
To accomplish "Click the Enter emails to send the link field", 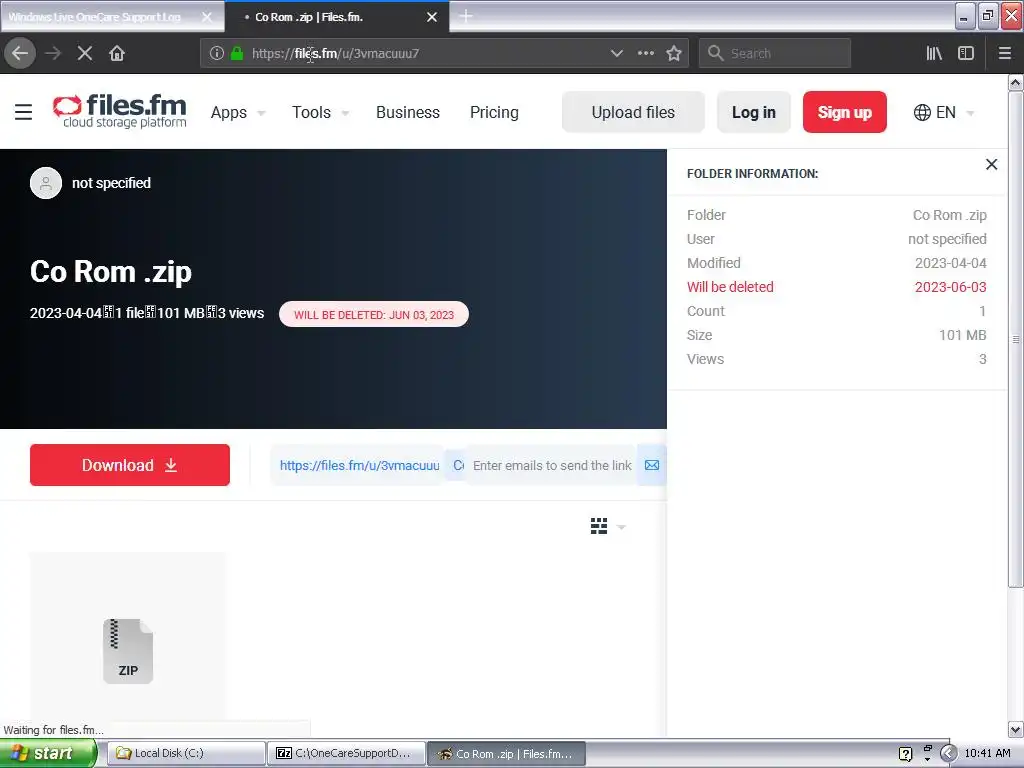I will pos(552,465).
